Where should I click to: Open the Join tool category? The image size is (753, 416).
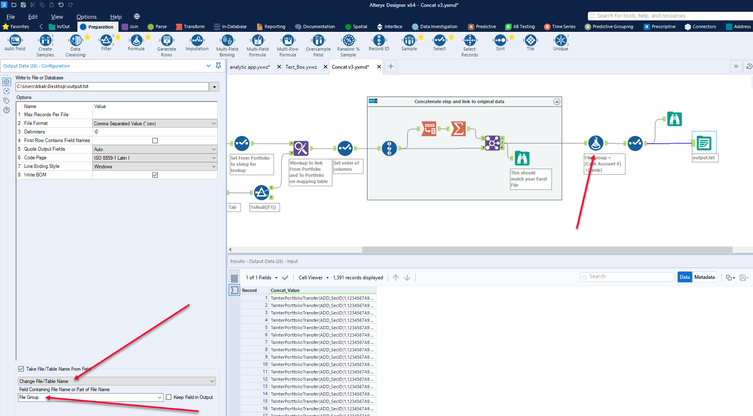coord(132,27)
